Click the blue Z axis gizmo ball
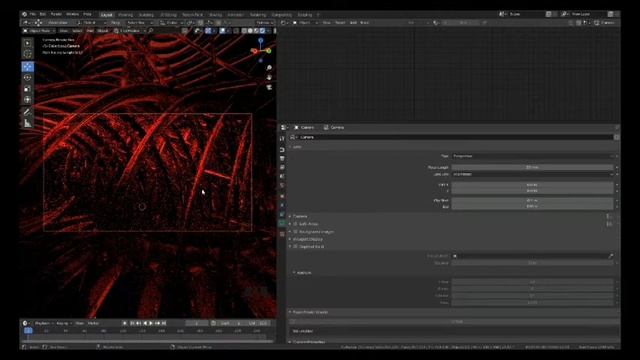The image size is (640, 360). point(260,40)
